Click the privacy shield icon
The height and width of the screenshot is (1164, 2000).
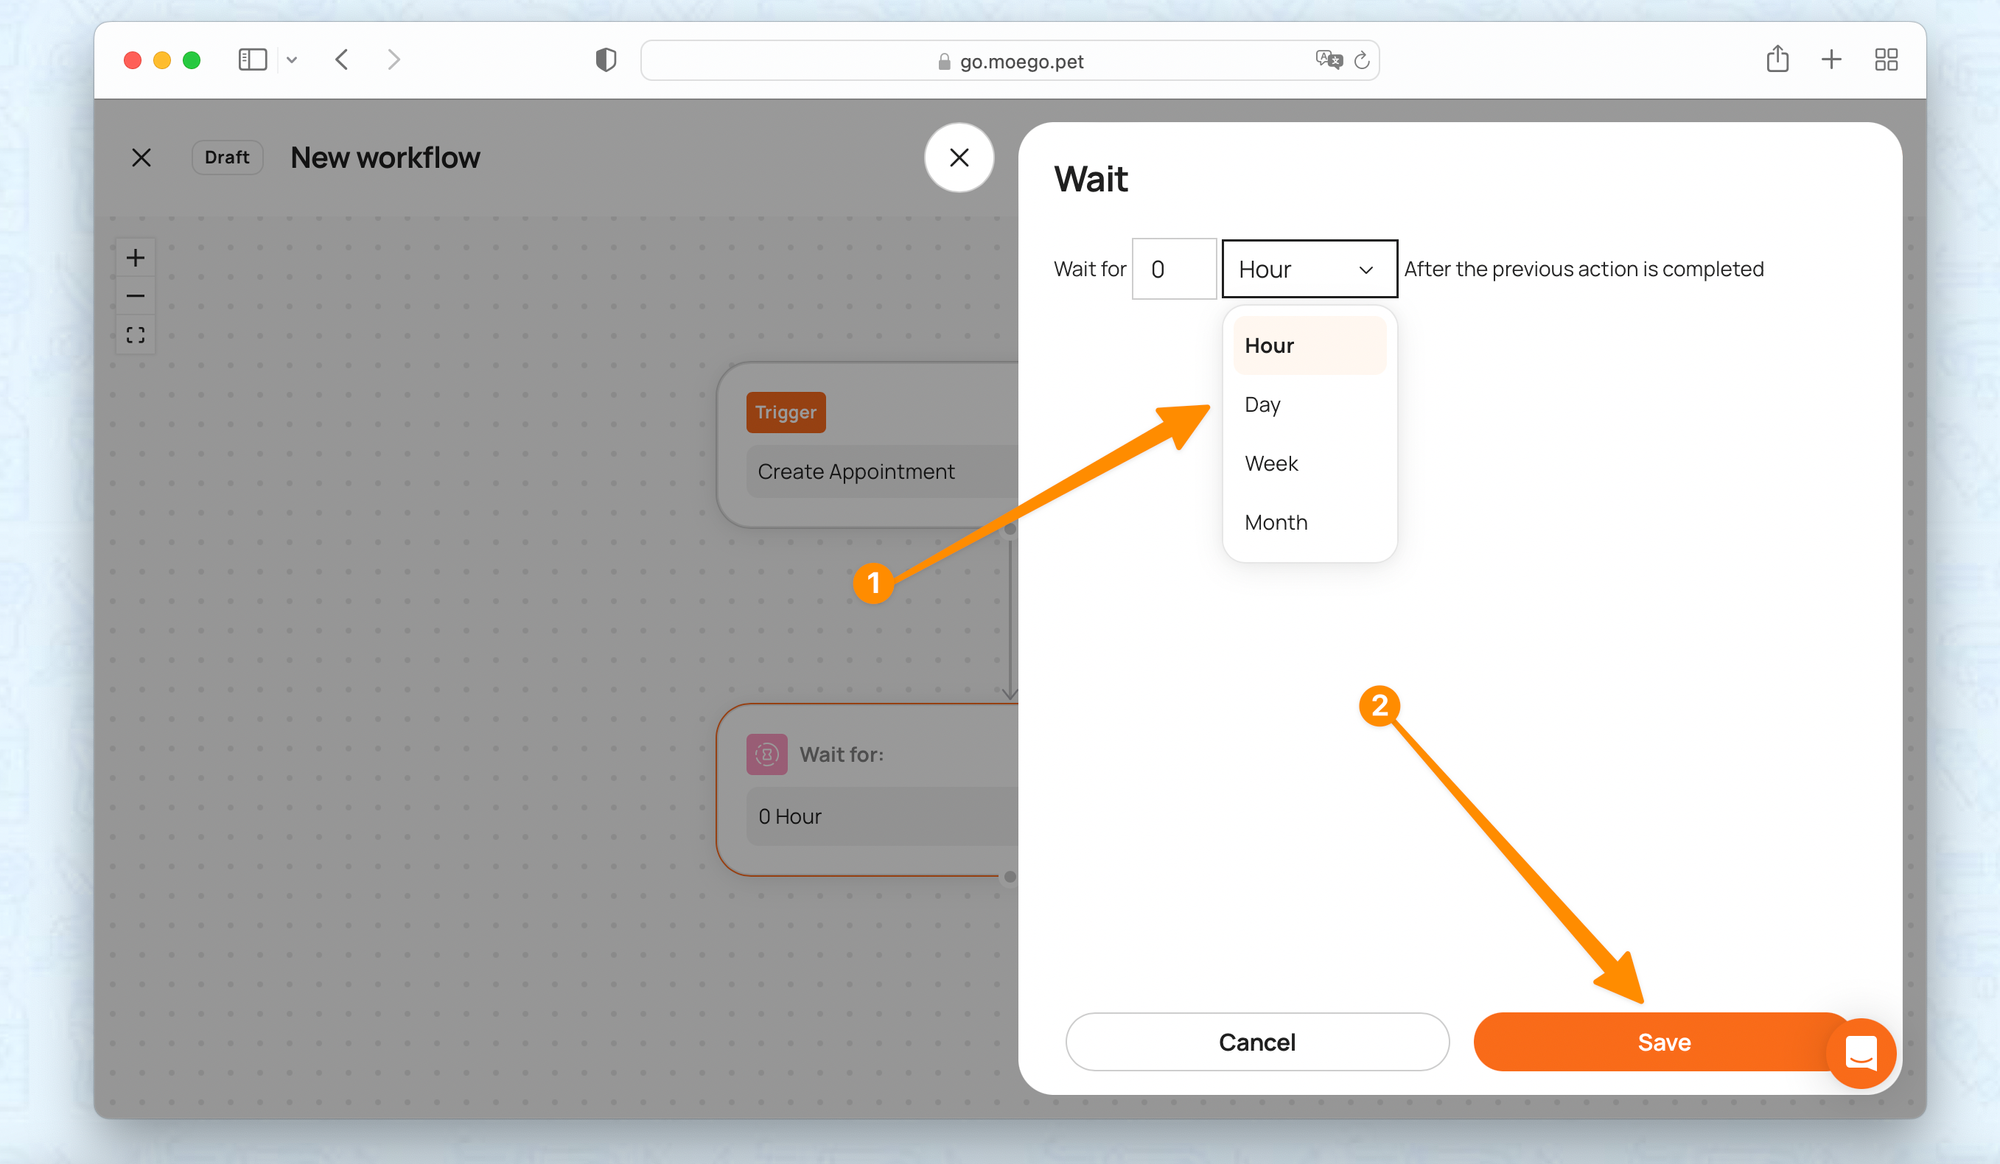point(606,60)
